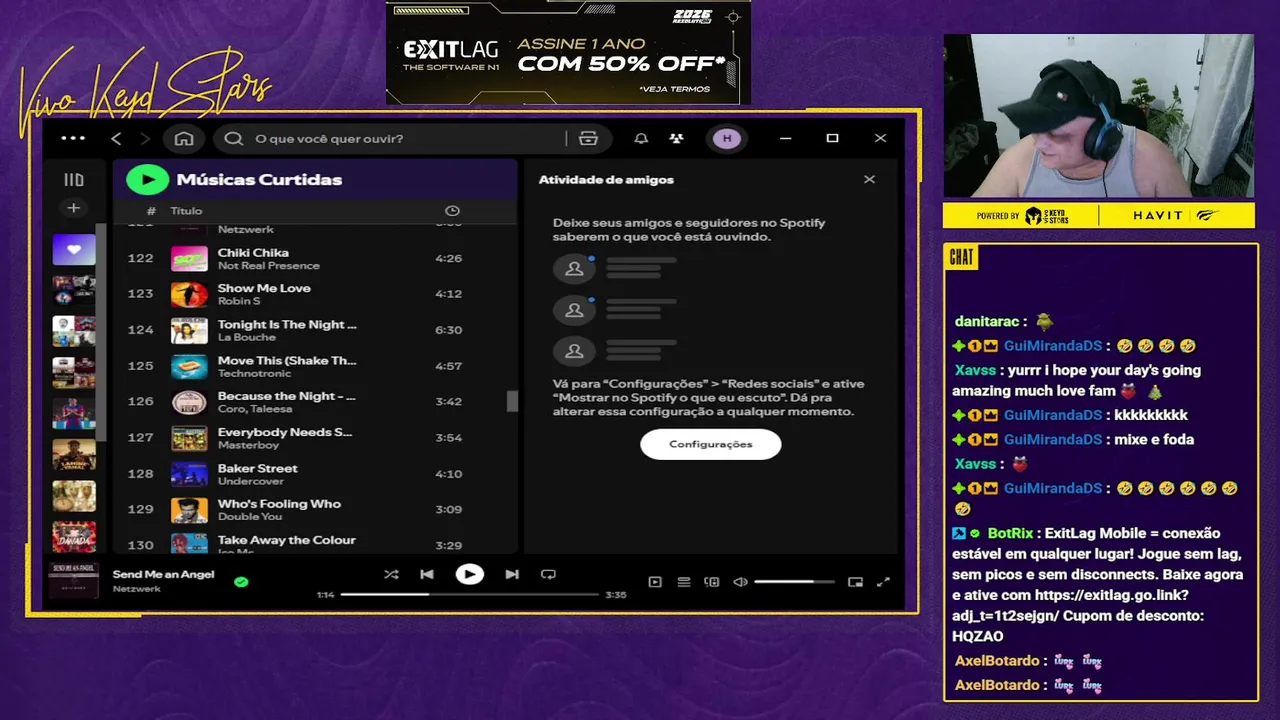Open now-playing artist Netzwerk
This screenshot has width=1280, height=720.
(x=136, y=589)
